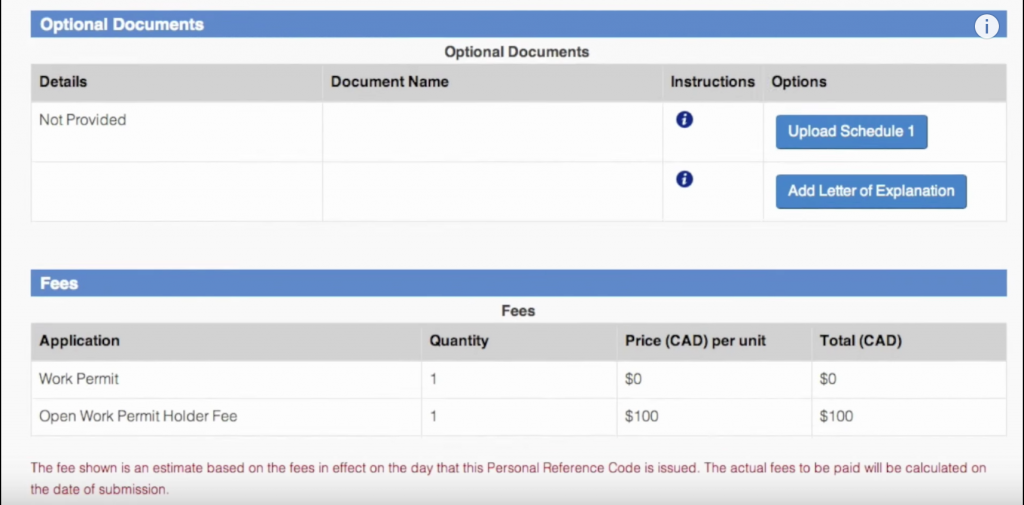The height and width of the screenshot is (505, 1024).
Task: Select the Details column header
Action: (x=63, y=82)
